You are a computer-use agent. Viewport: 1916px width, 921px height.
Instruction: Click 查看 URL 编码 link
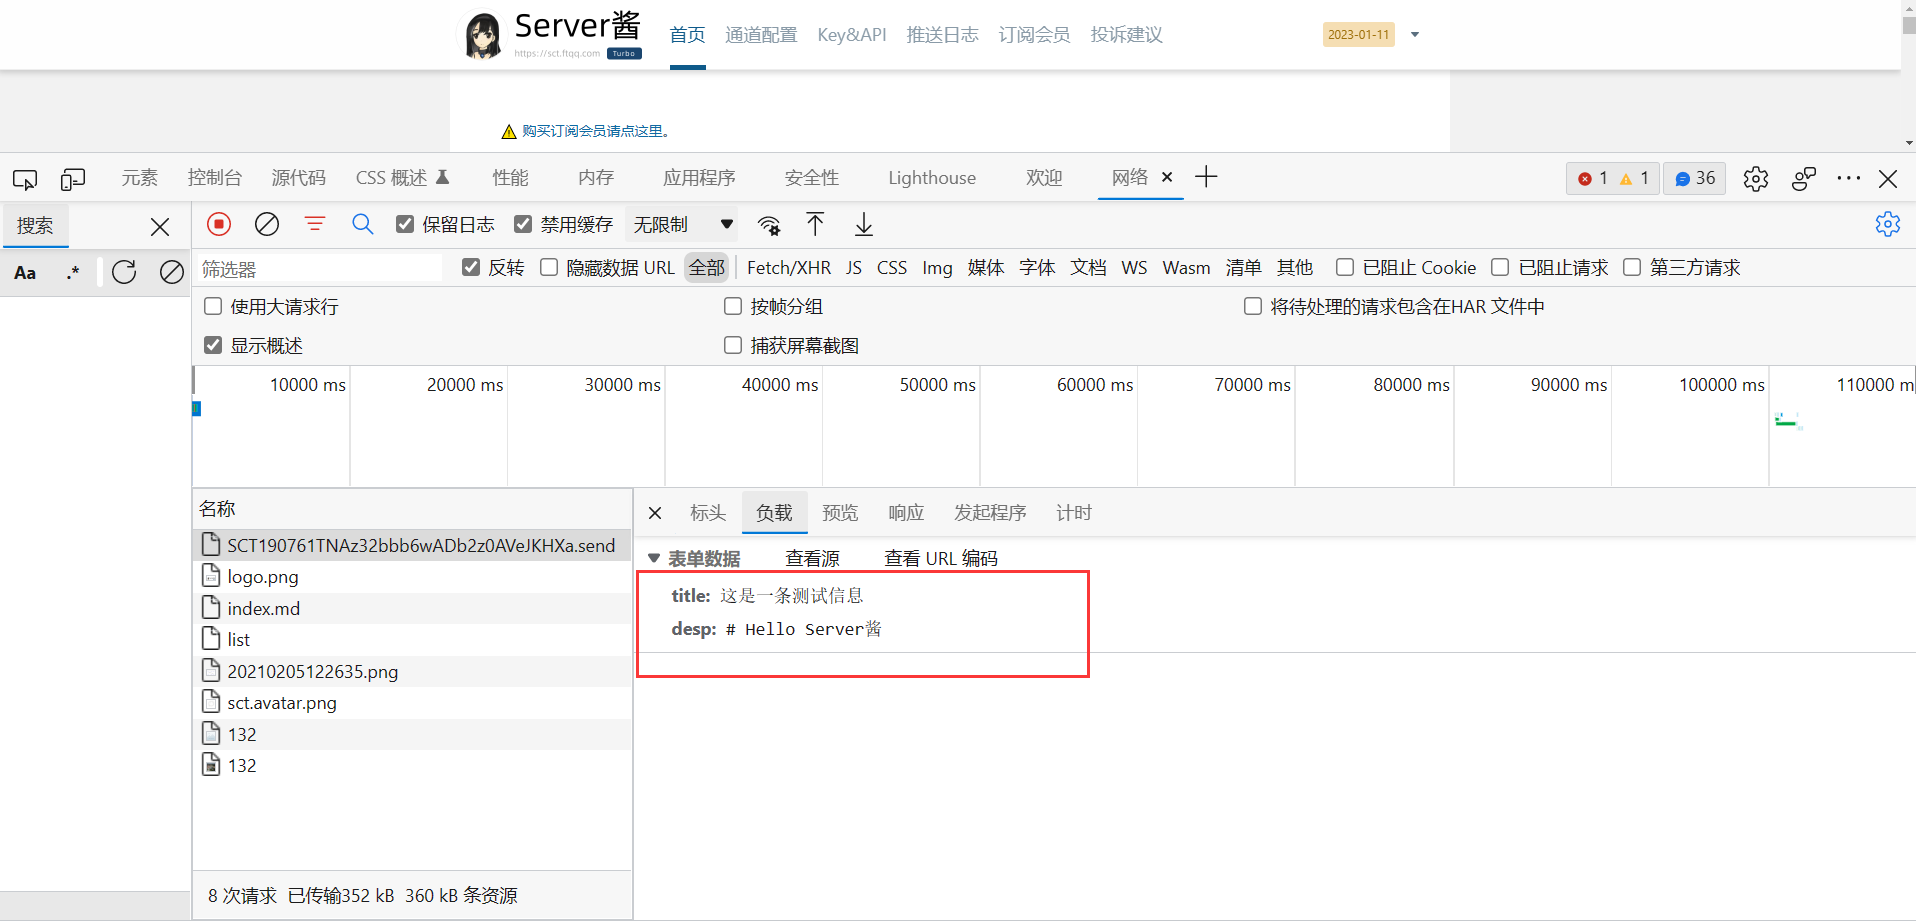(941, 558)
